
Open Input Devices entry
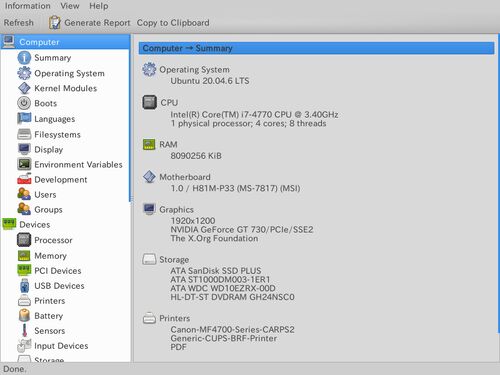tap(61, 346)
